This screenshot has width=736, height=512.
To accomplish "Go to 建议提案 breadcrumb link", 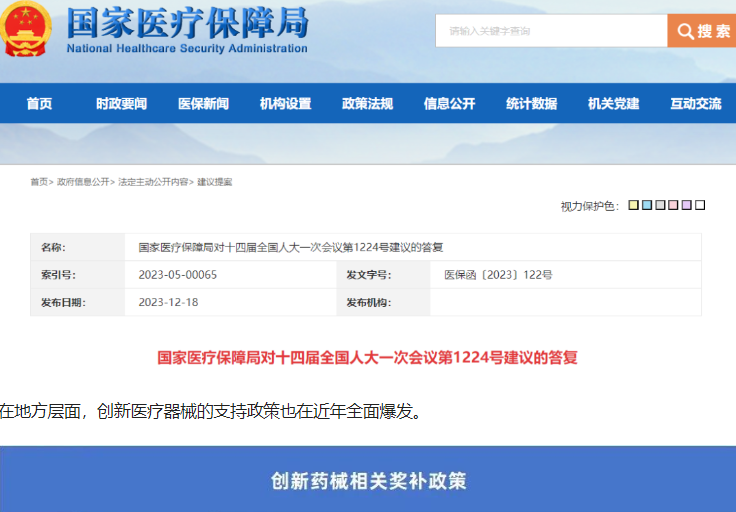I will (x=215, y=182).
